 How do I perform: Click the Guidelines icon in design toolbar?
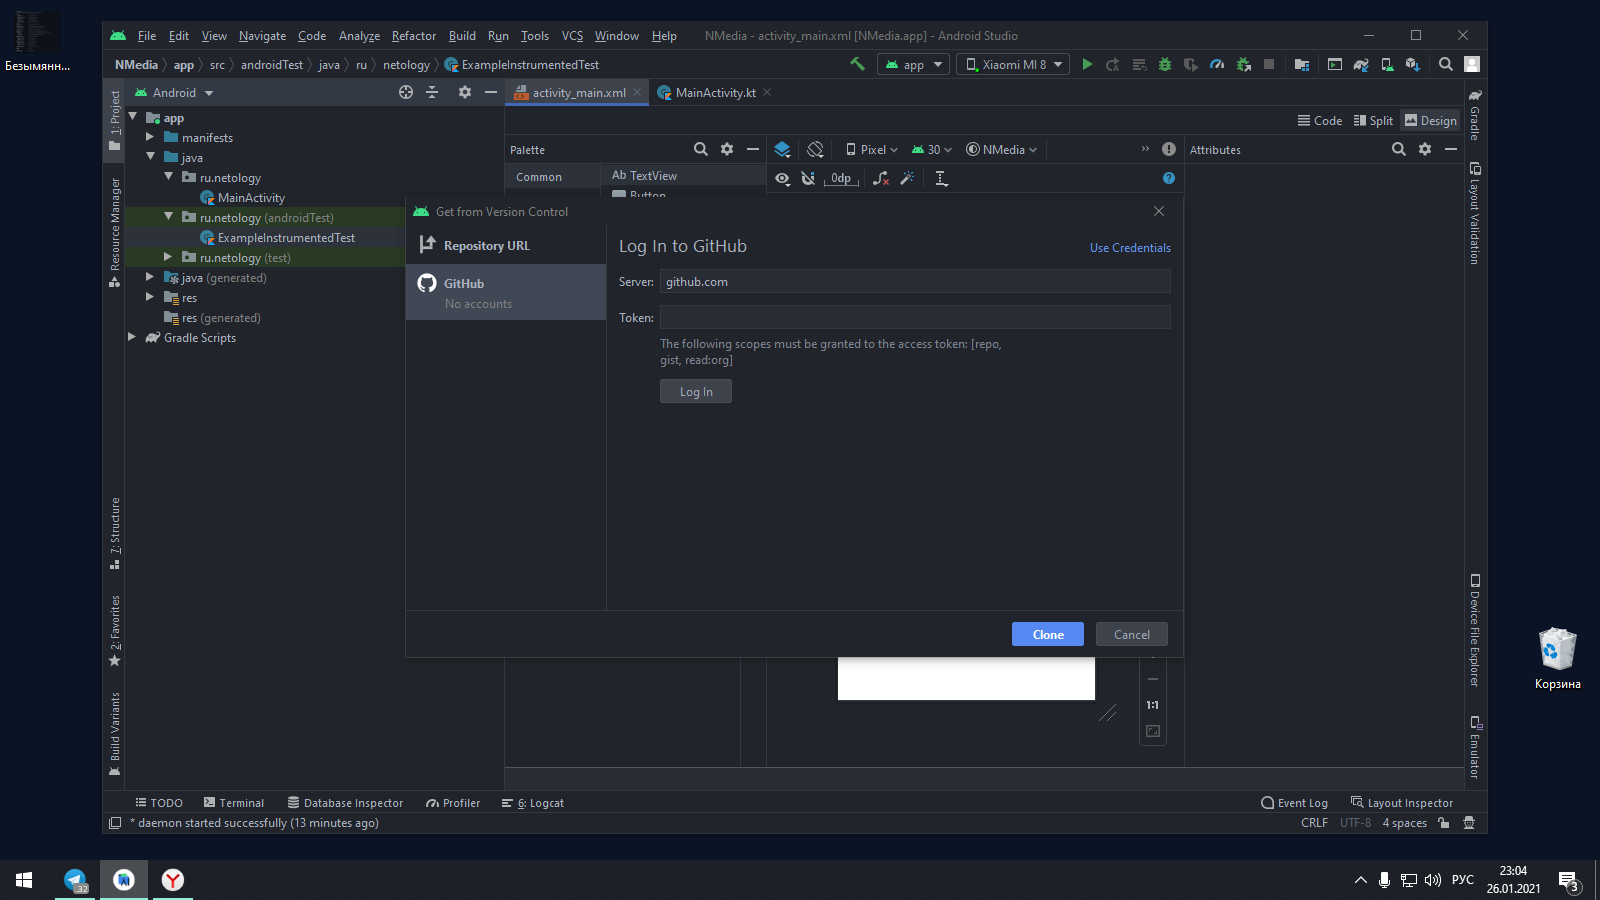point(941,178)
